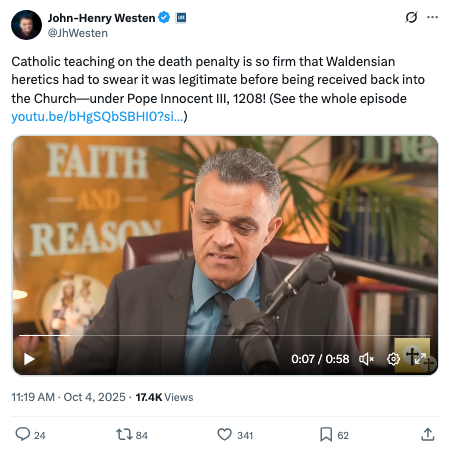Image resolution: width=452 pixels, height=451 pixels.
Task: Click the @JhWesten handle
Action: pyautogui.click(x=78, y=33)
